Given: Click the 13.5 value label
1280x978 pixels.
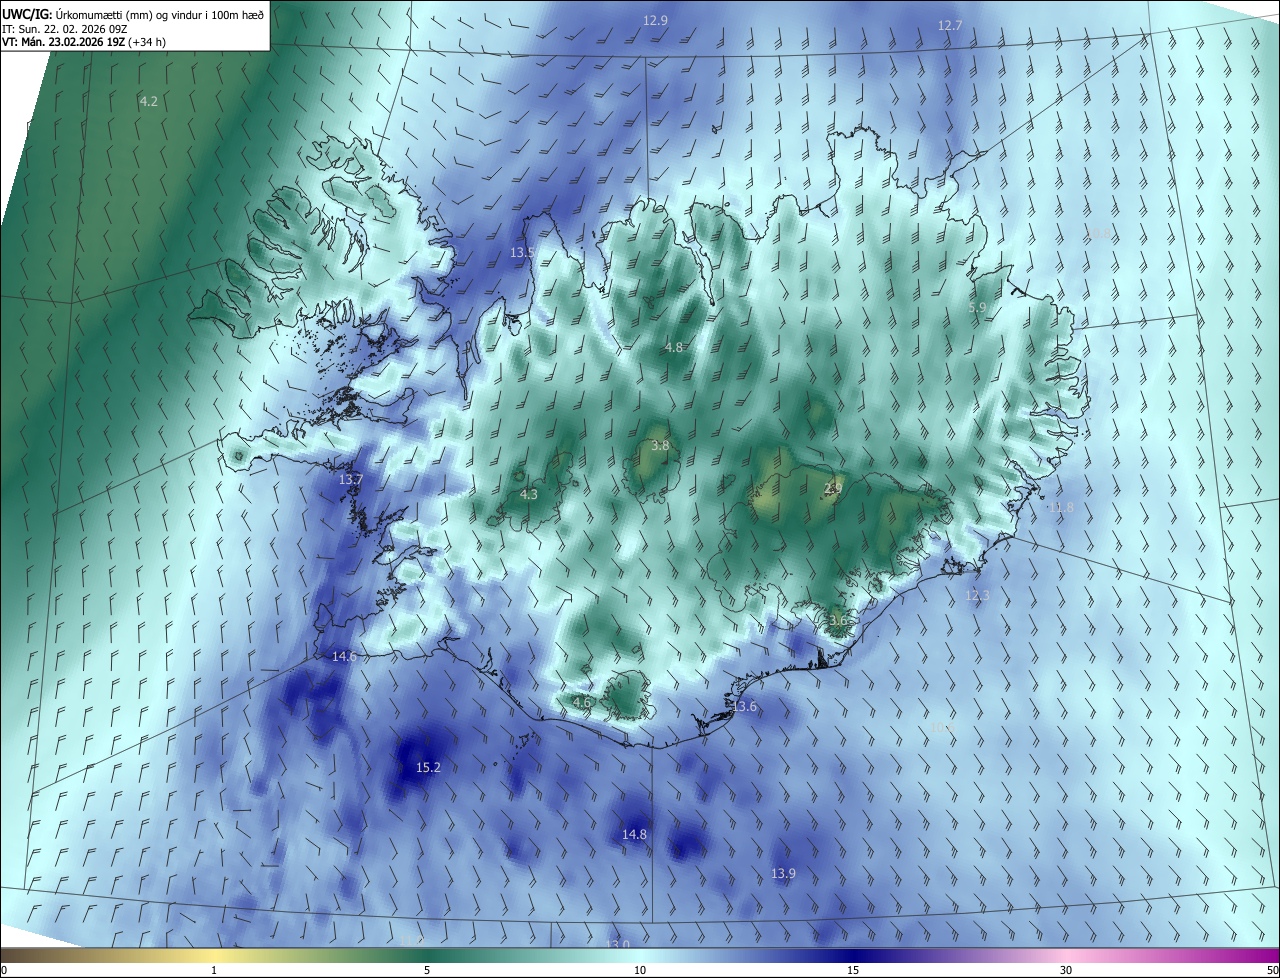Looking at the screenshot, I should 522,253.
